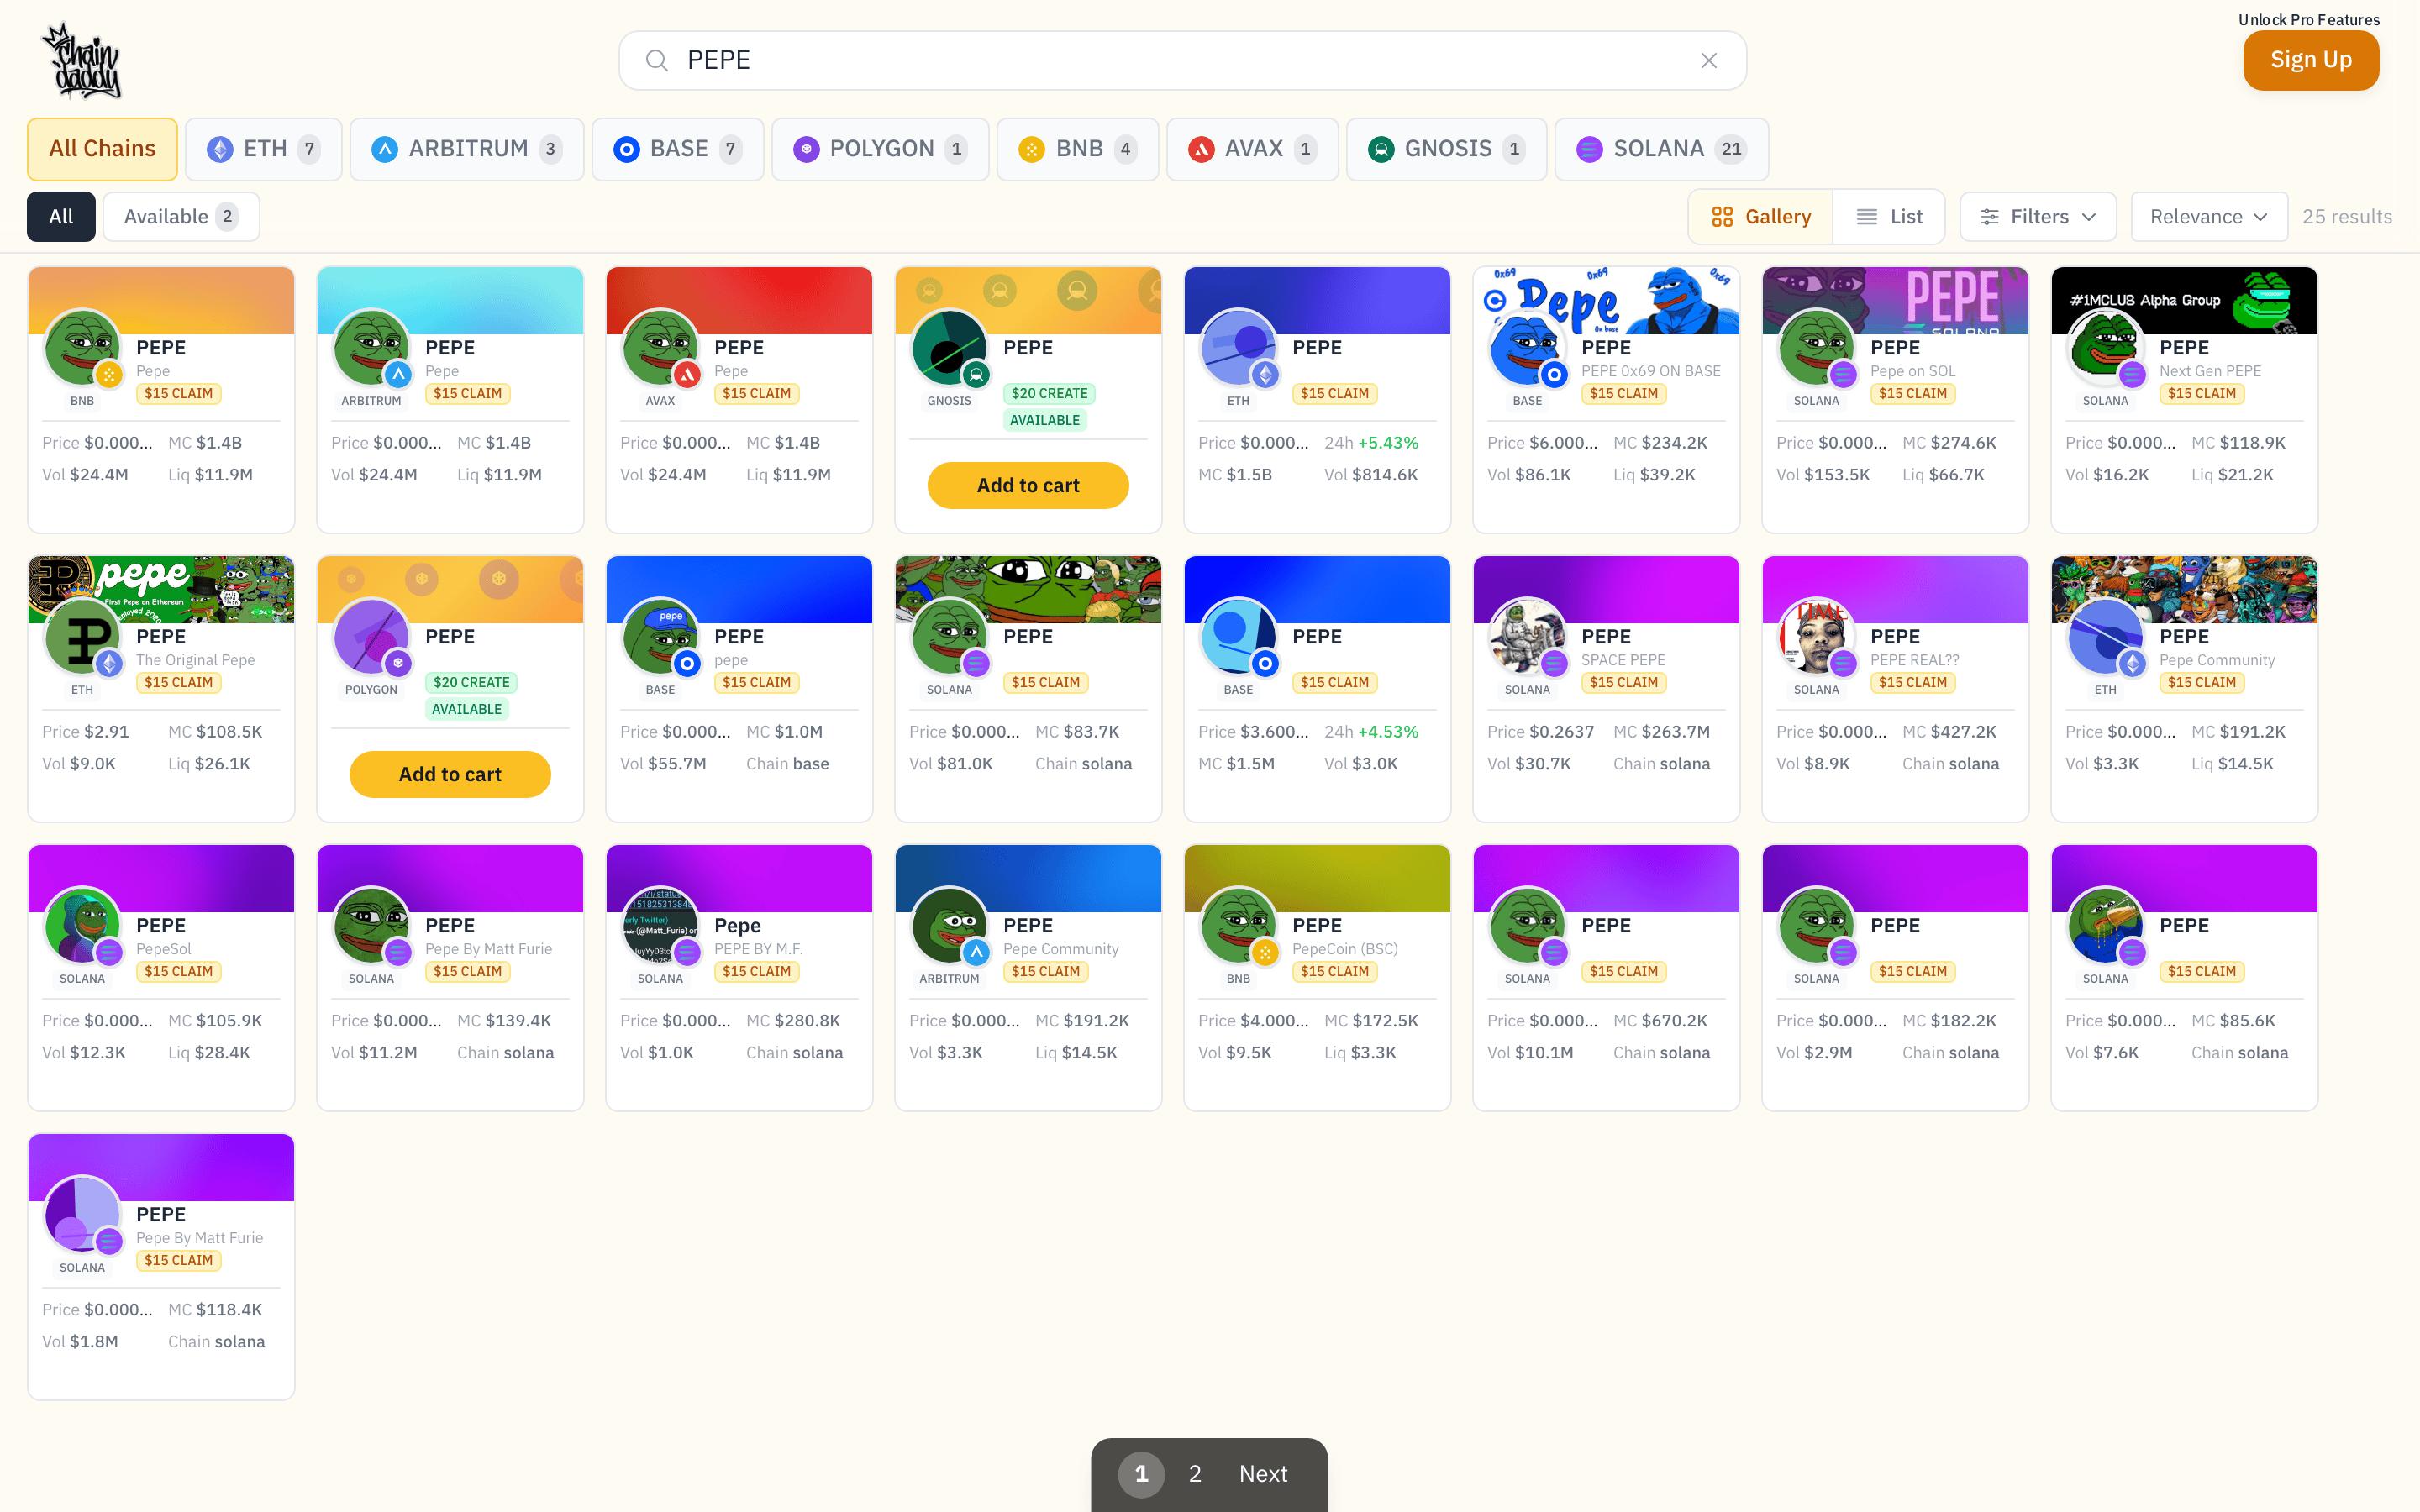The width and height of the screenshot is (2420, 1512).
Task: Click PEPE 0x69 ON BASE avatar
Action: [1527, 348]
